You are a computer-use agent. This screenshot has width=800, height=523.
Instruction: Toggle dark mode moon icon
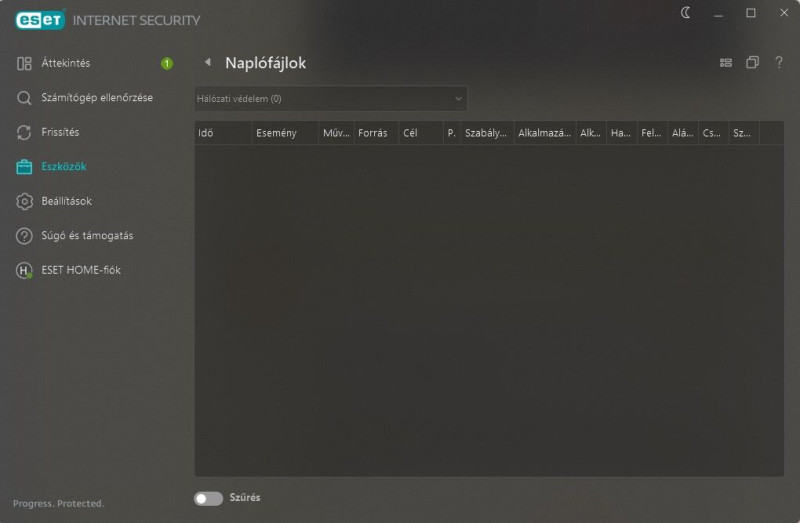click(686, 13)
